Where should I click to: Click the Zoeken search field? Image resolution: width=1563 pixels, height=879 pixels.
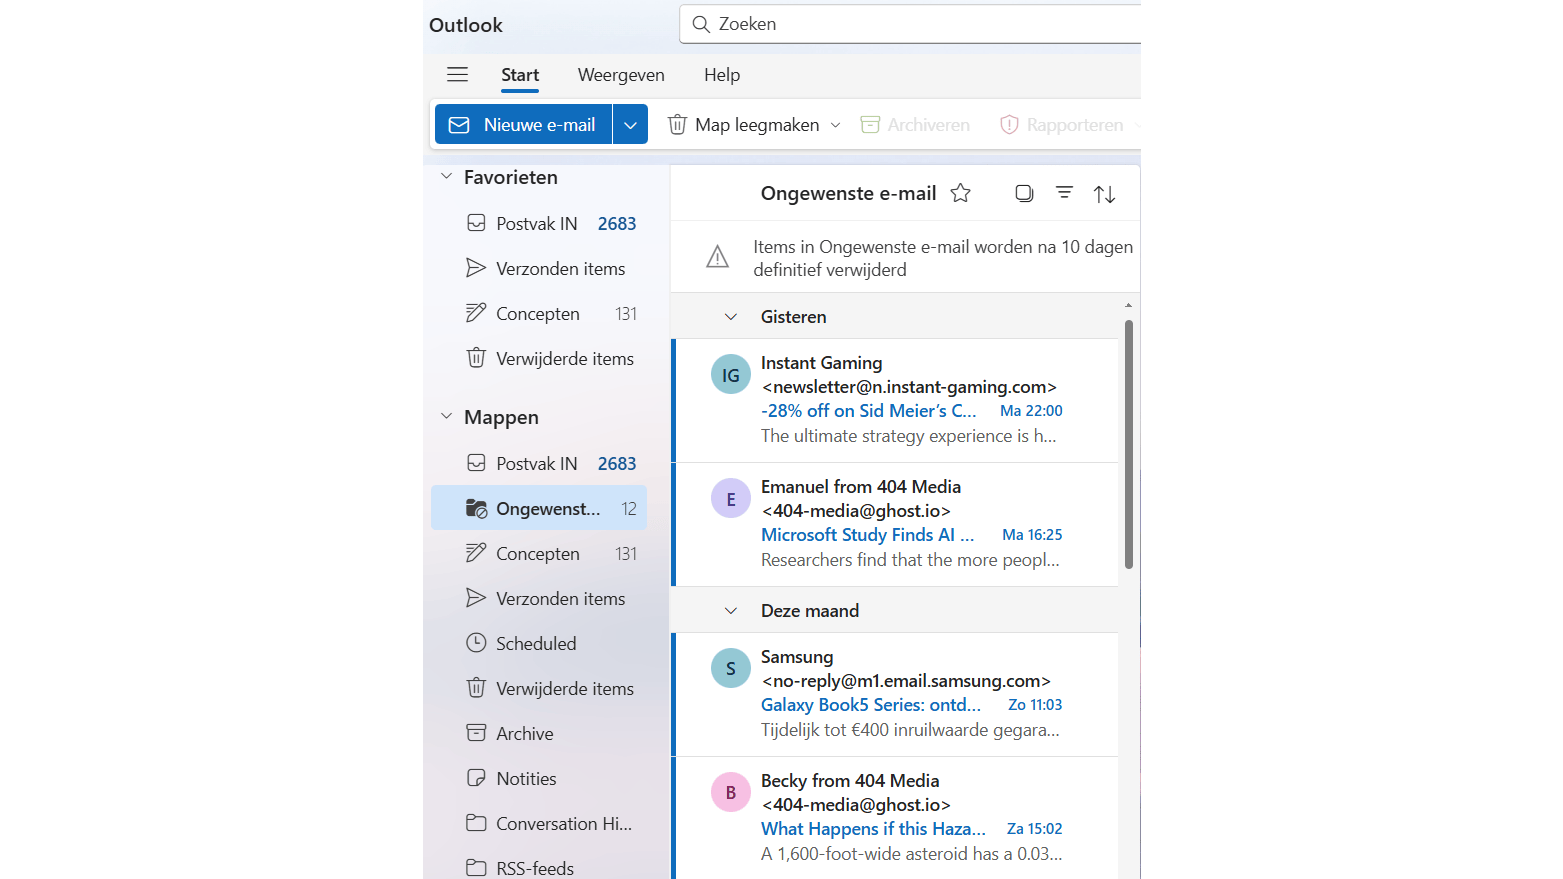click(910, 24)
